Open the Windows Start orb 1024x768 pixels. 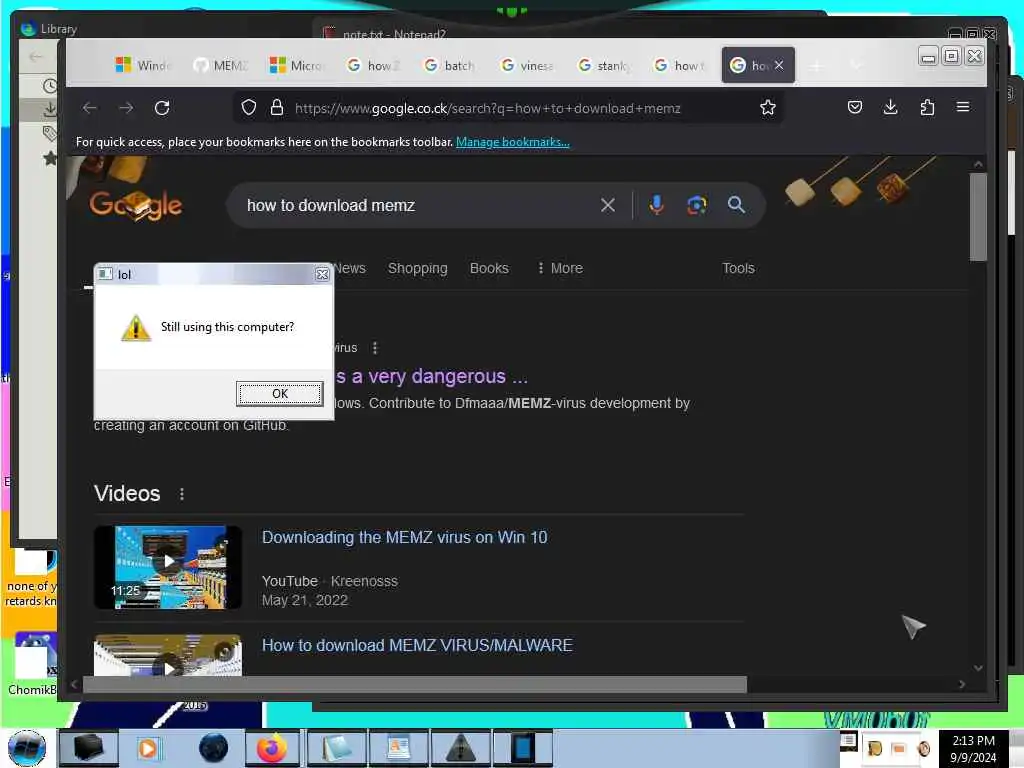click(27, 748)
